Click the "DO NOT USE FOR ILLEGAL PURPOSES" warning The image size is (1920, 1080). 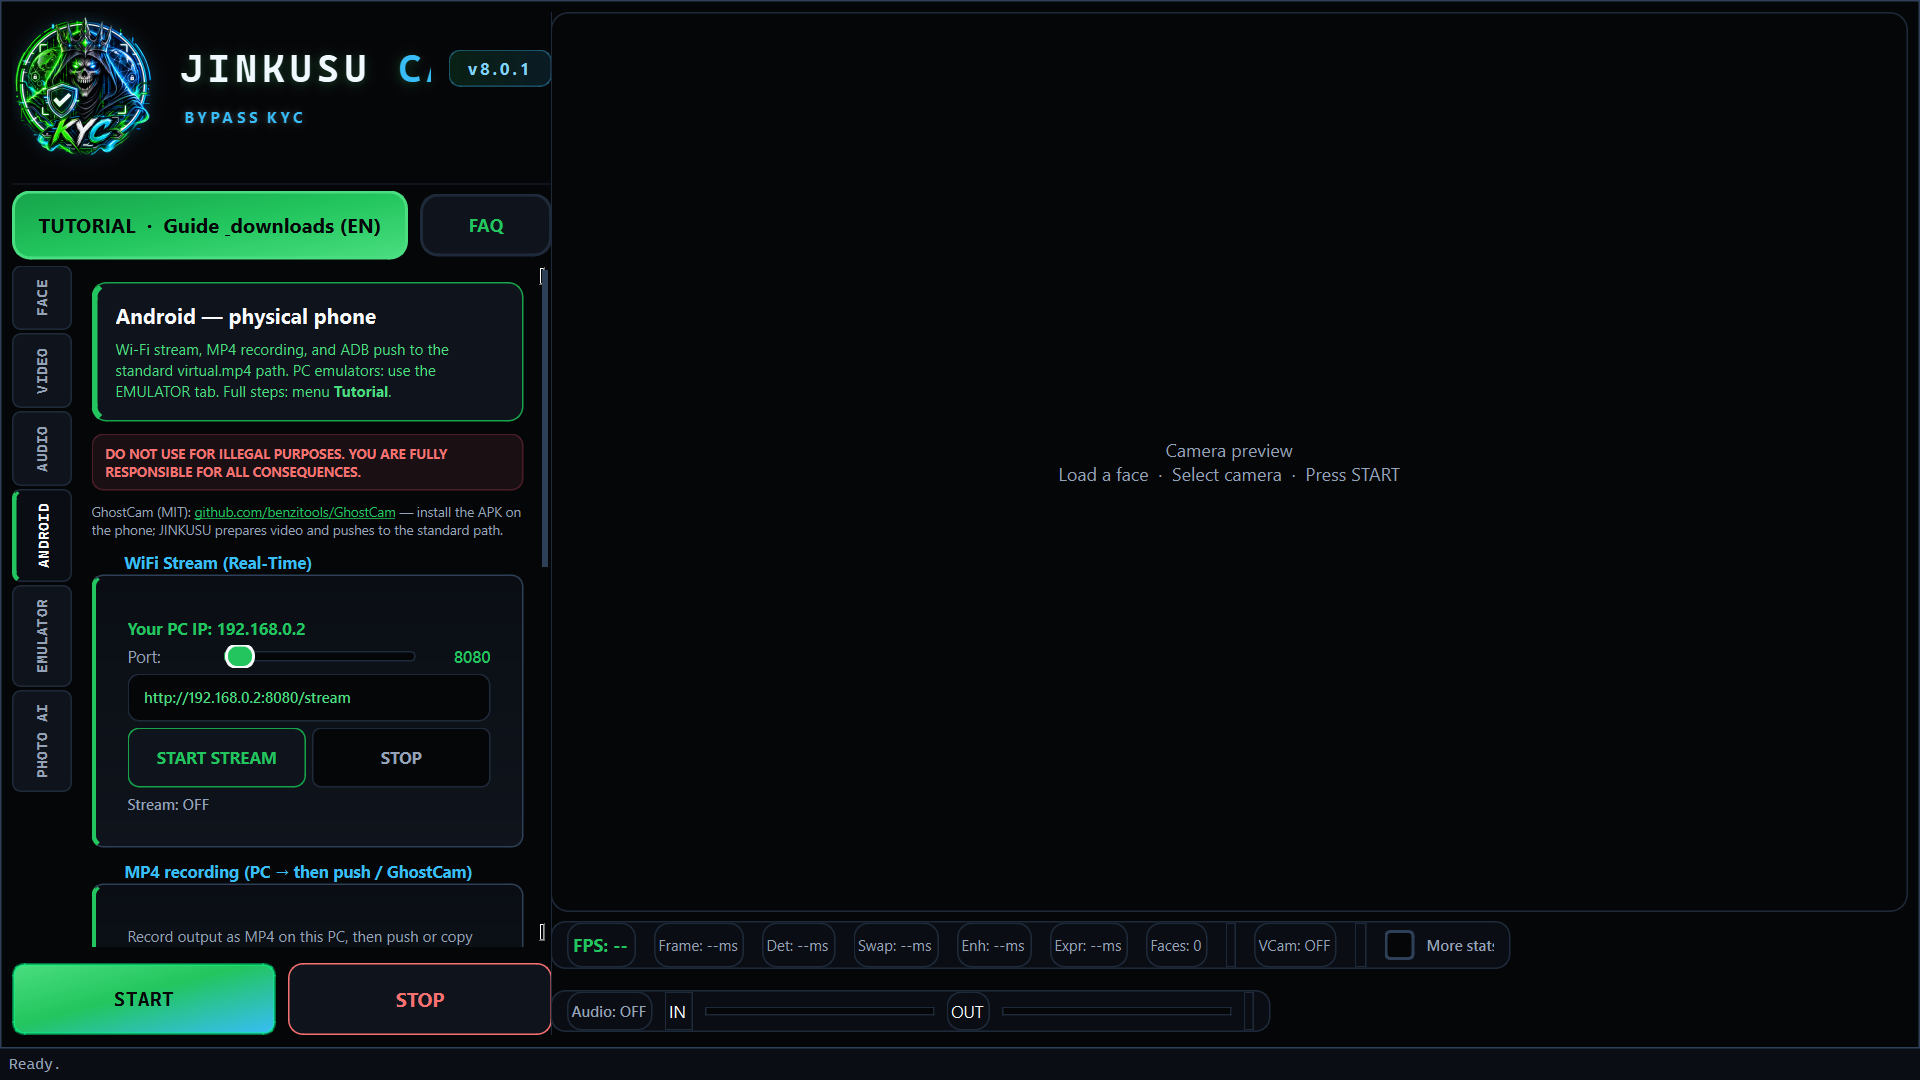tap(307, 462)
